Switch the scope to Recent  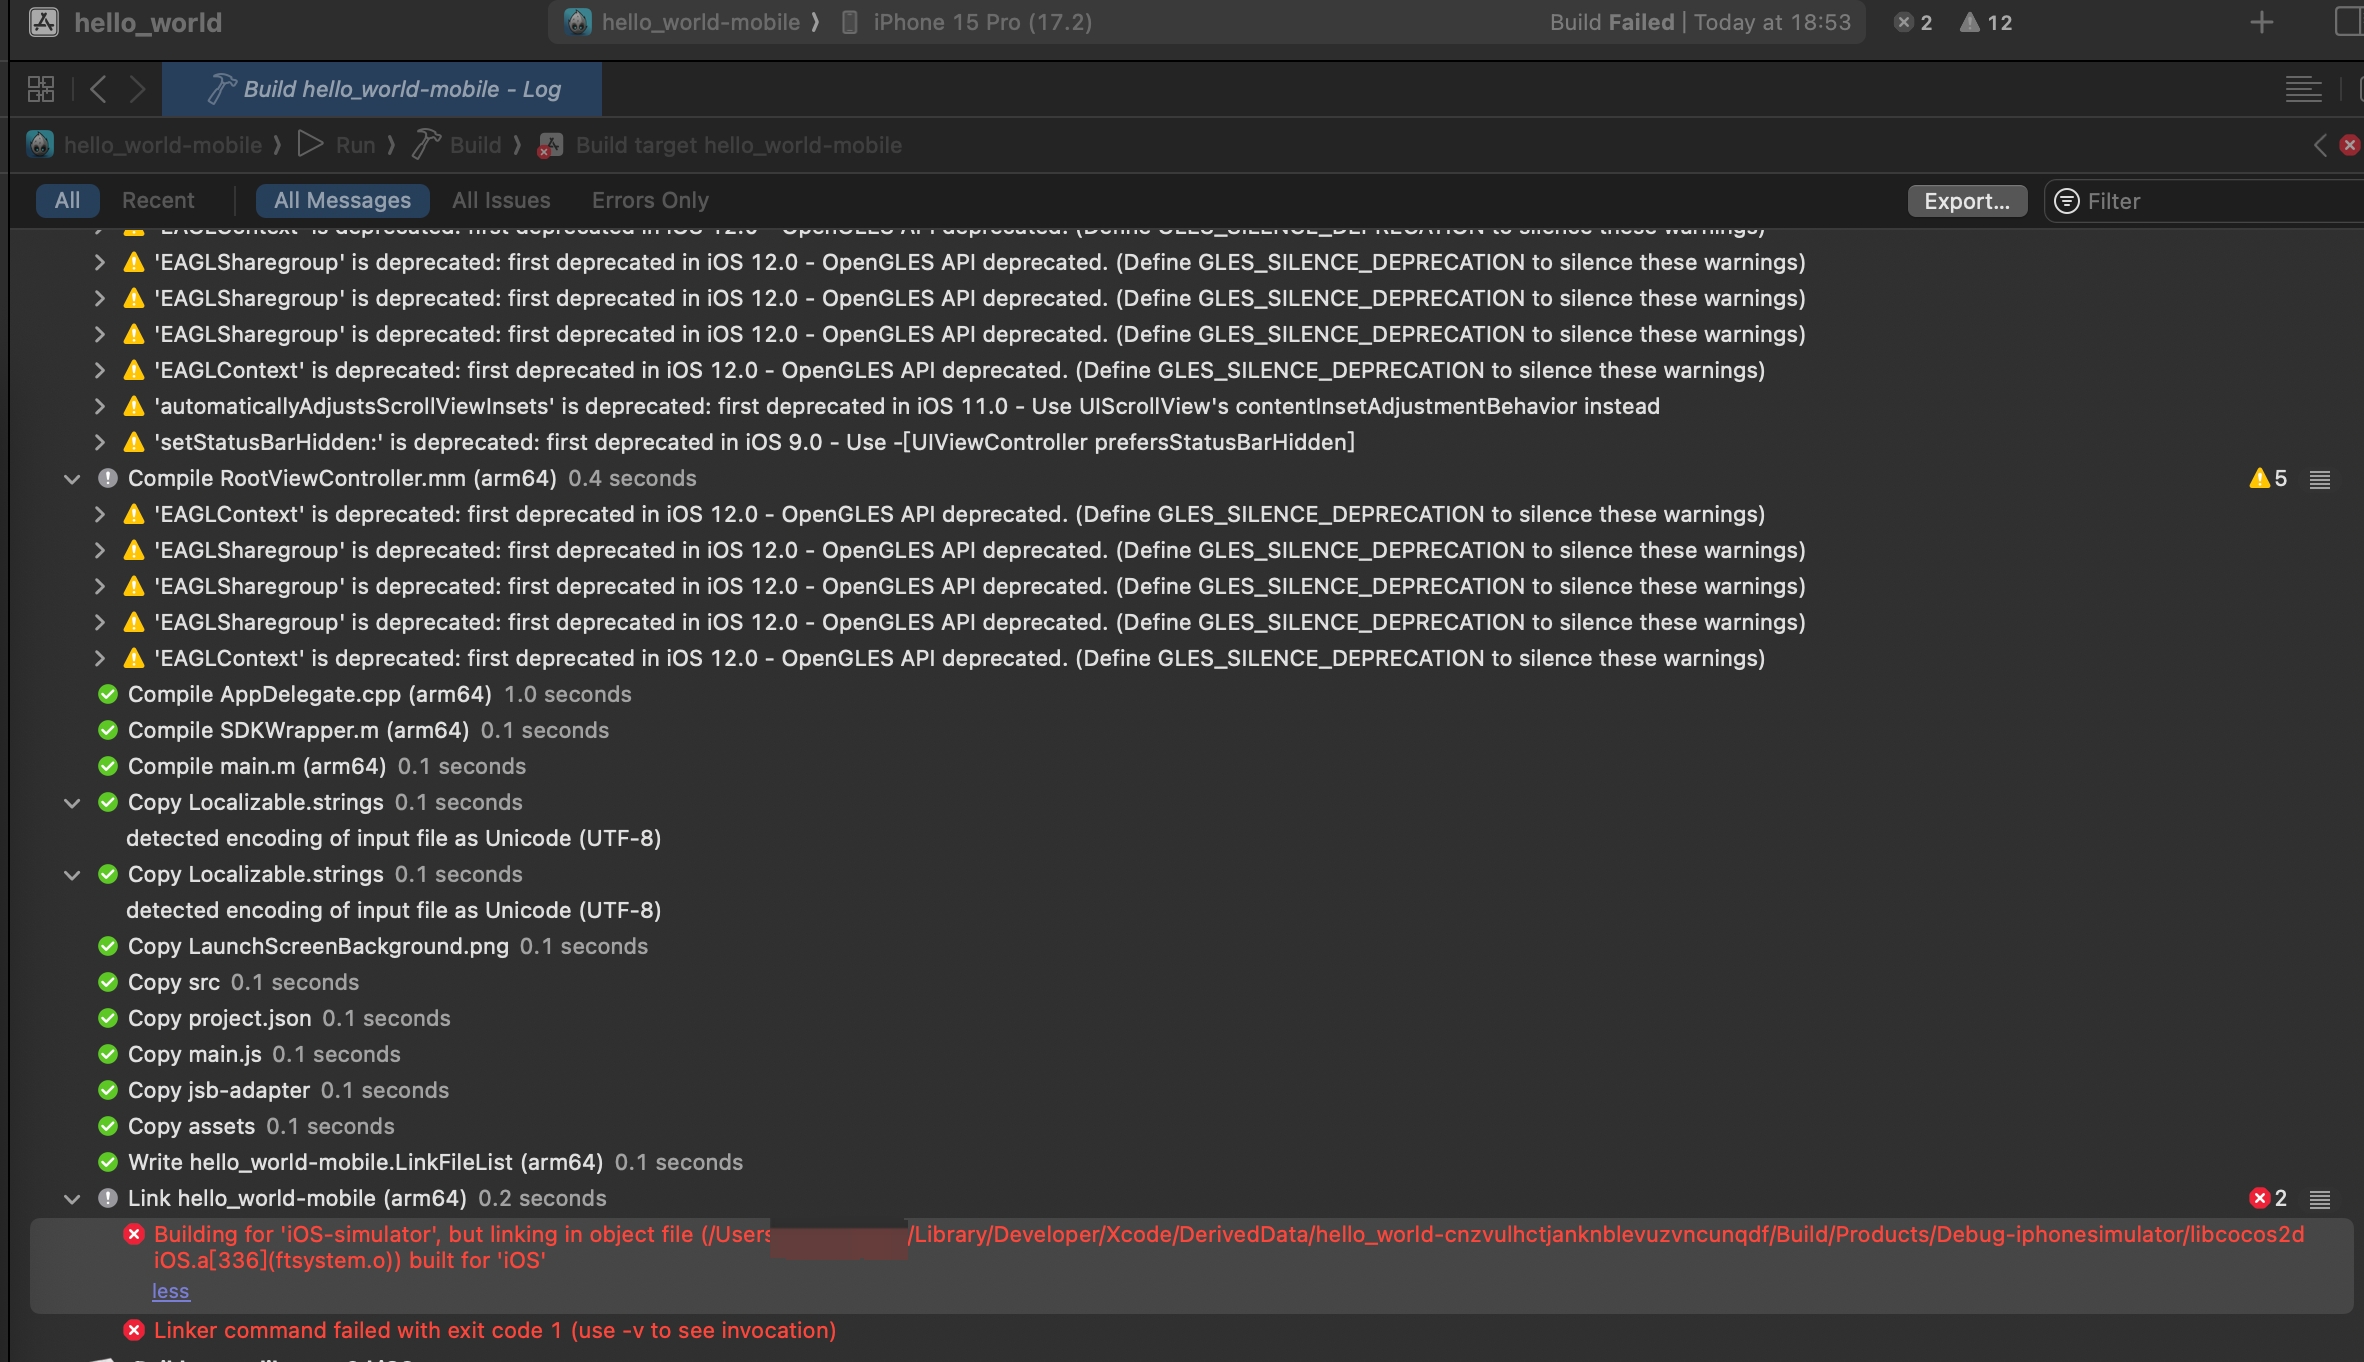pyautogui.click(x=158, y=200)
